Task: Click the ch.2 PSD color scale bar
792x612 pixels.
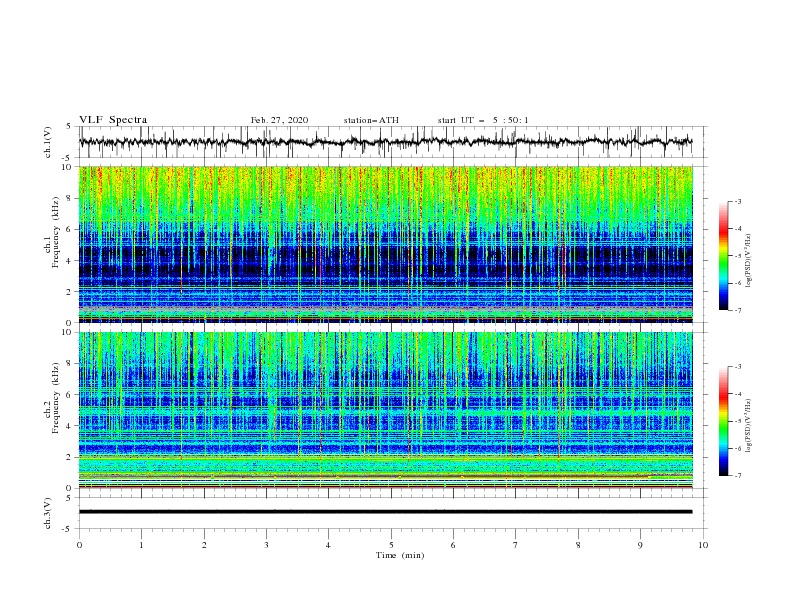Action: 723,421
